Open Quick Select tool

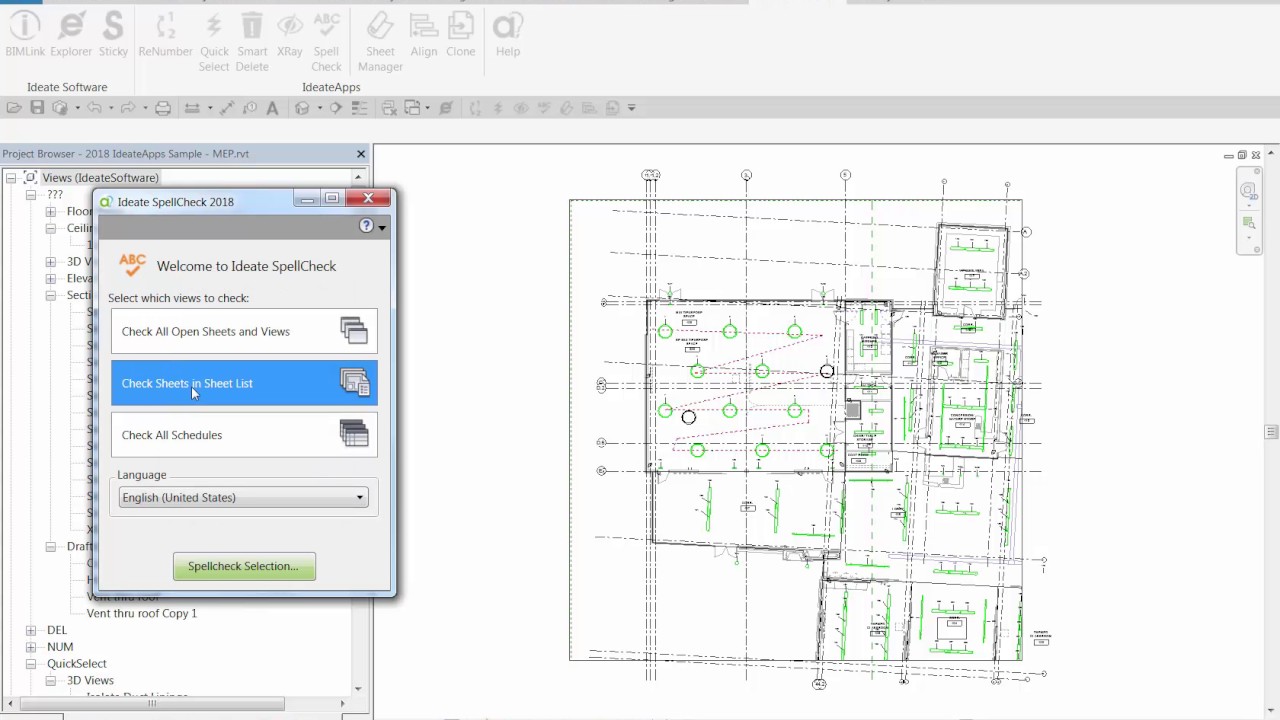coord(214,42)
